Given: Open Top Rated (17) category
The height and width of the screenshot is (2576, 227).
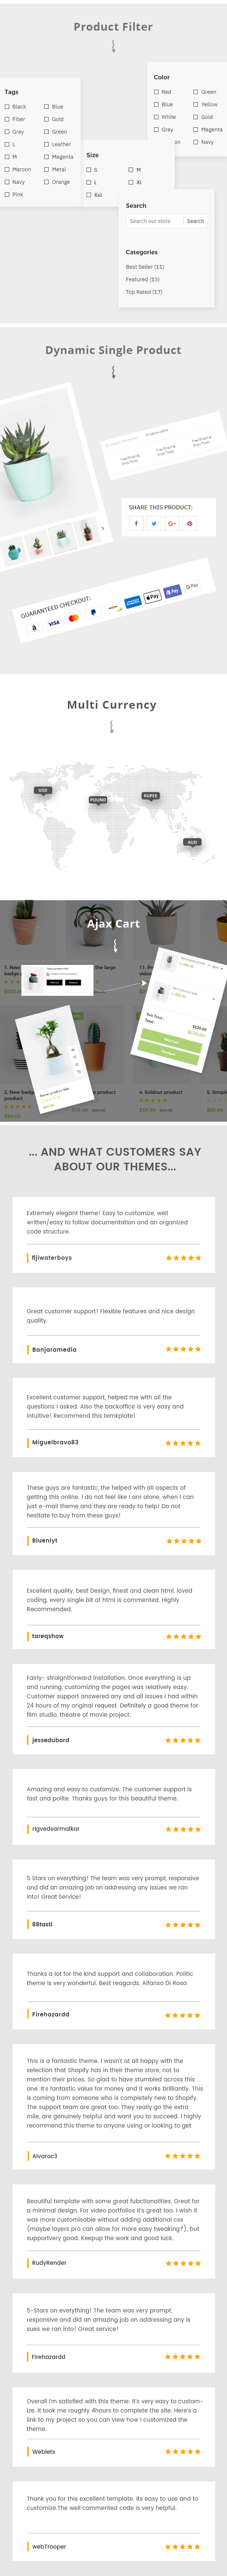Looking at the screenshot, I should [144, 292].
